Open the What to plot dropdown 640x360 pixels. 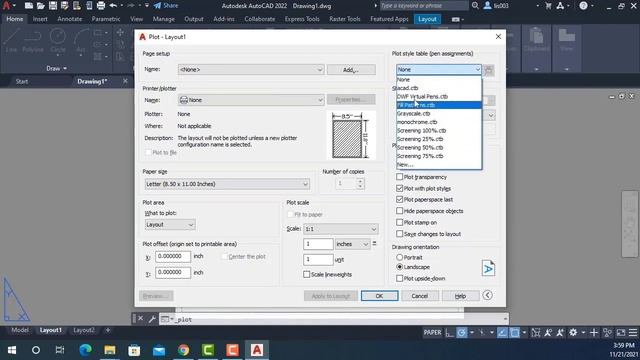pyautogui.click(x=170, y=224)
